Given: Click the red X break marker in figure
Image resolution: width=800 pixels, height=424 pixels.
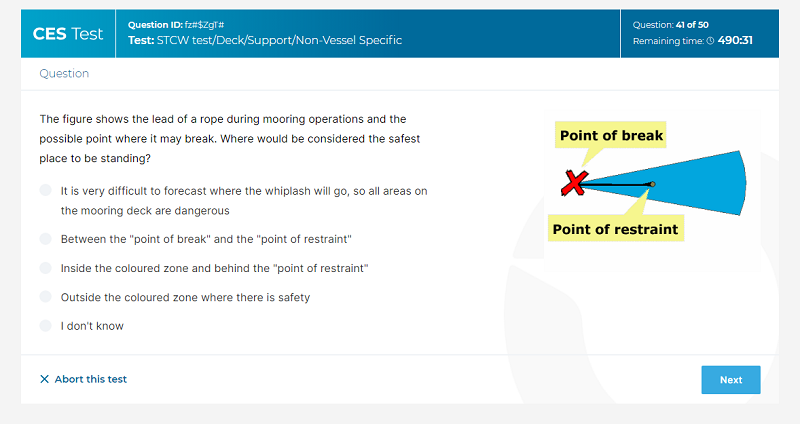Looking at the screenshot, I should click(x=574, y=183).
